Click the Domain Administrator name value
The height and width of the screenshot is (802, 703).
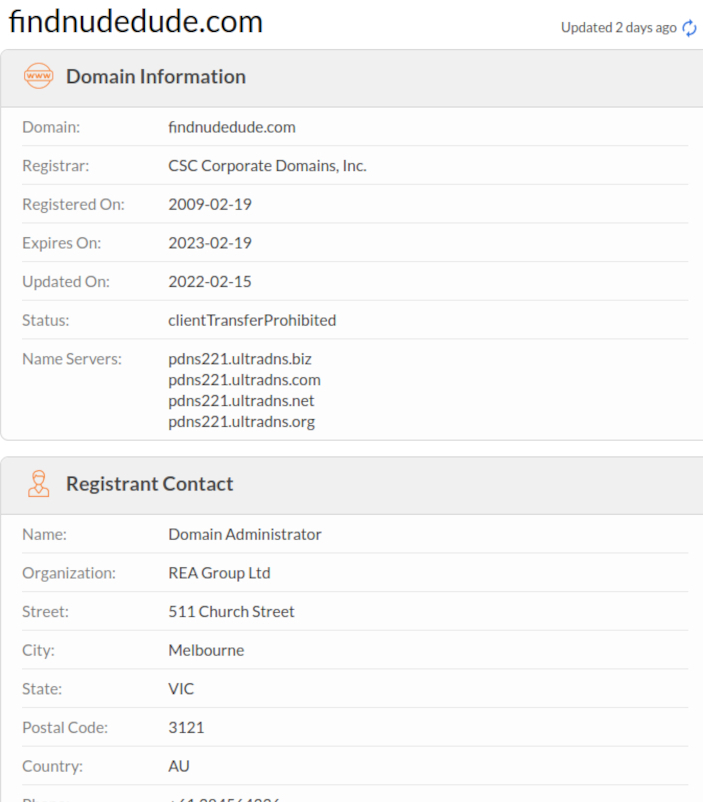245,535
